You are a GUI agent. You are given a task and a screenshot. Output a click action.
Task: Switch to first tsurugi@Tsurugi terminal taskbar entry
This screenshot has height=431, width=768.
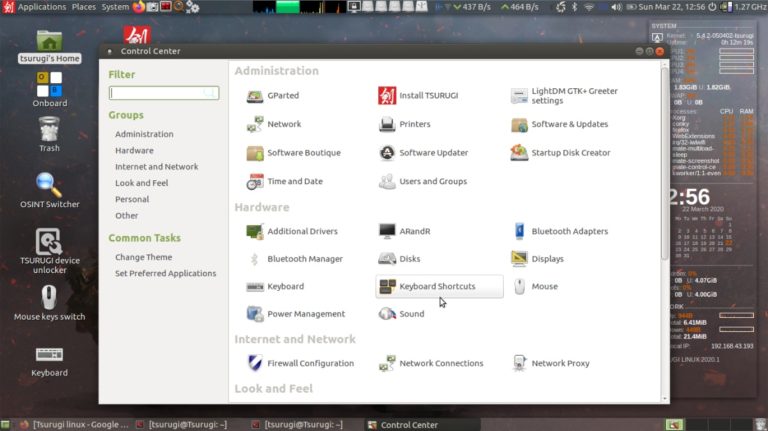(181, 425)
